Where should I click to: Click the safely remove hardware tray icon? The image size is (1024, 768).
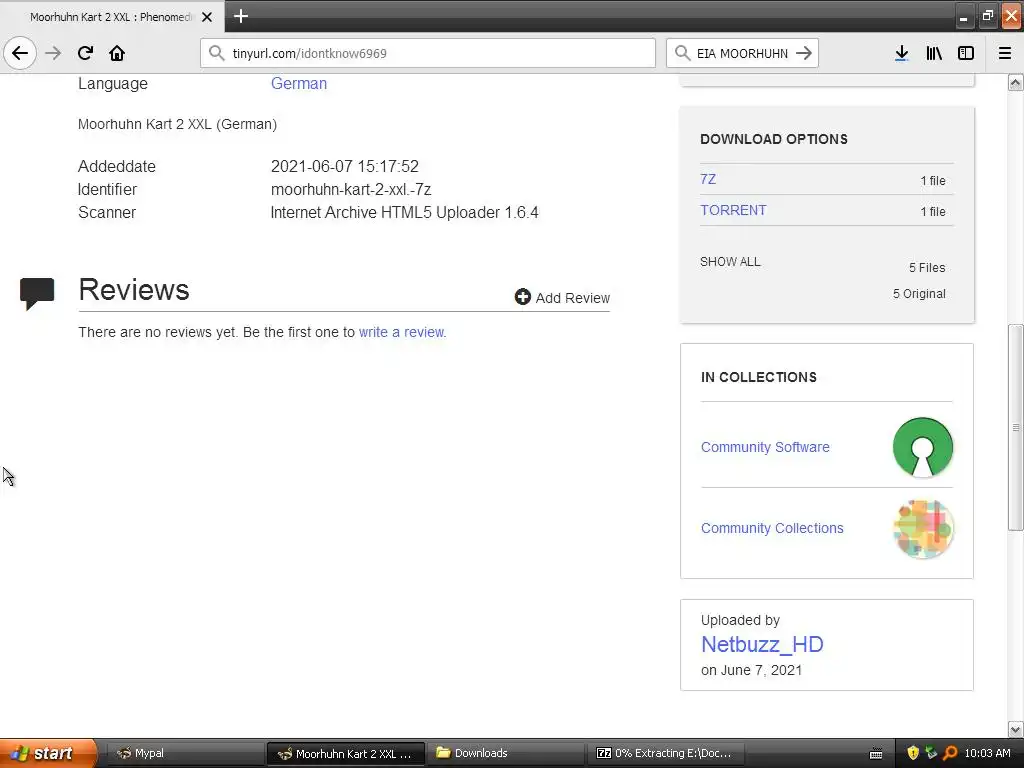pos(931,753)
